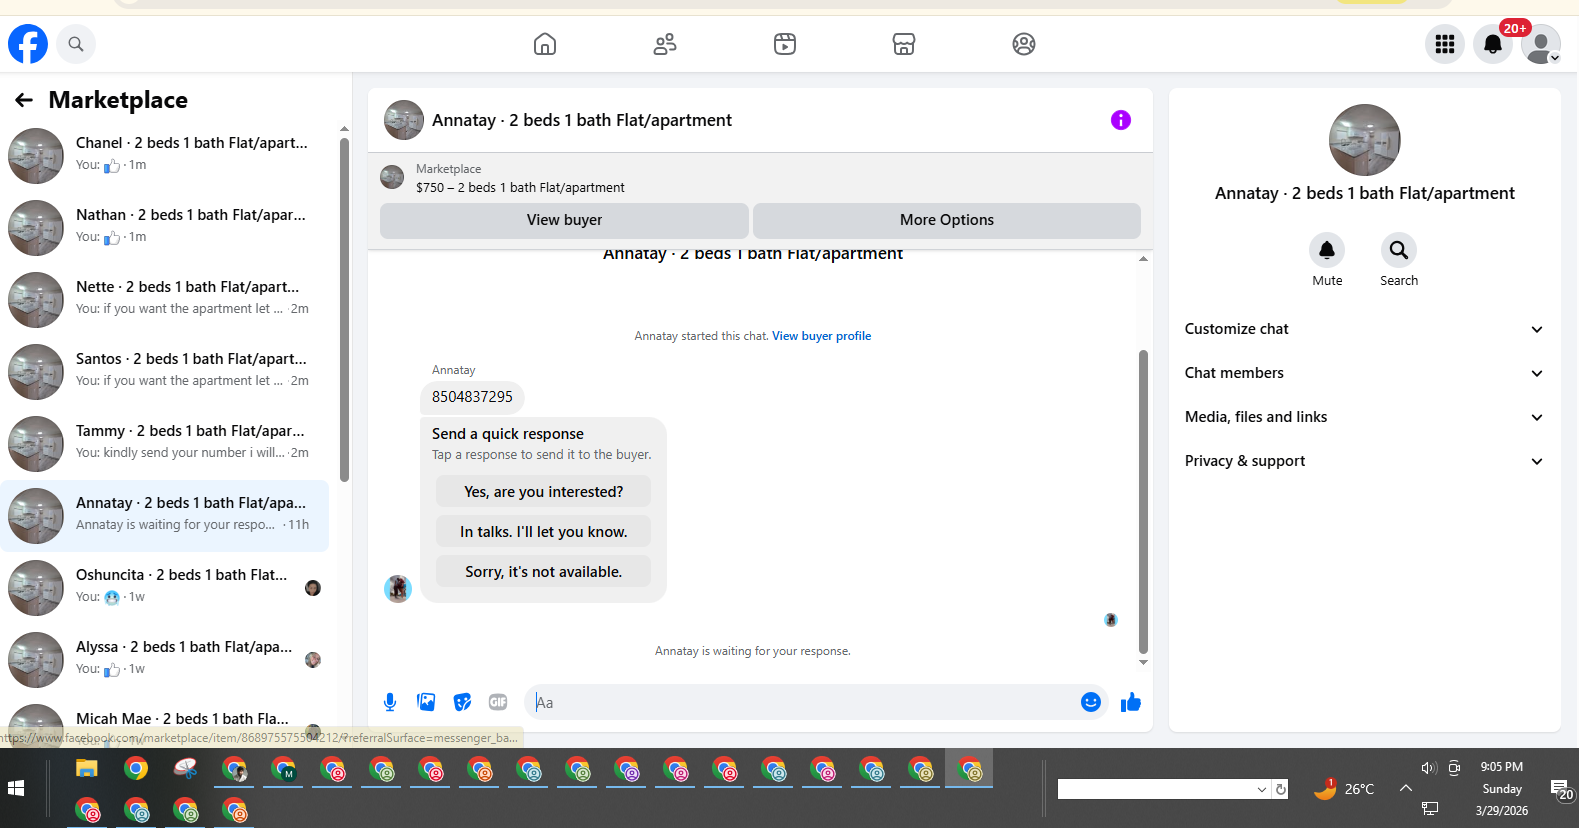
Task: Click the taskbar refresh icon beside address box
Action: click(x=1280, y=789)
